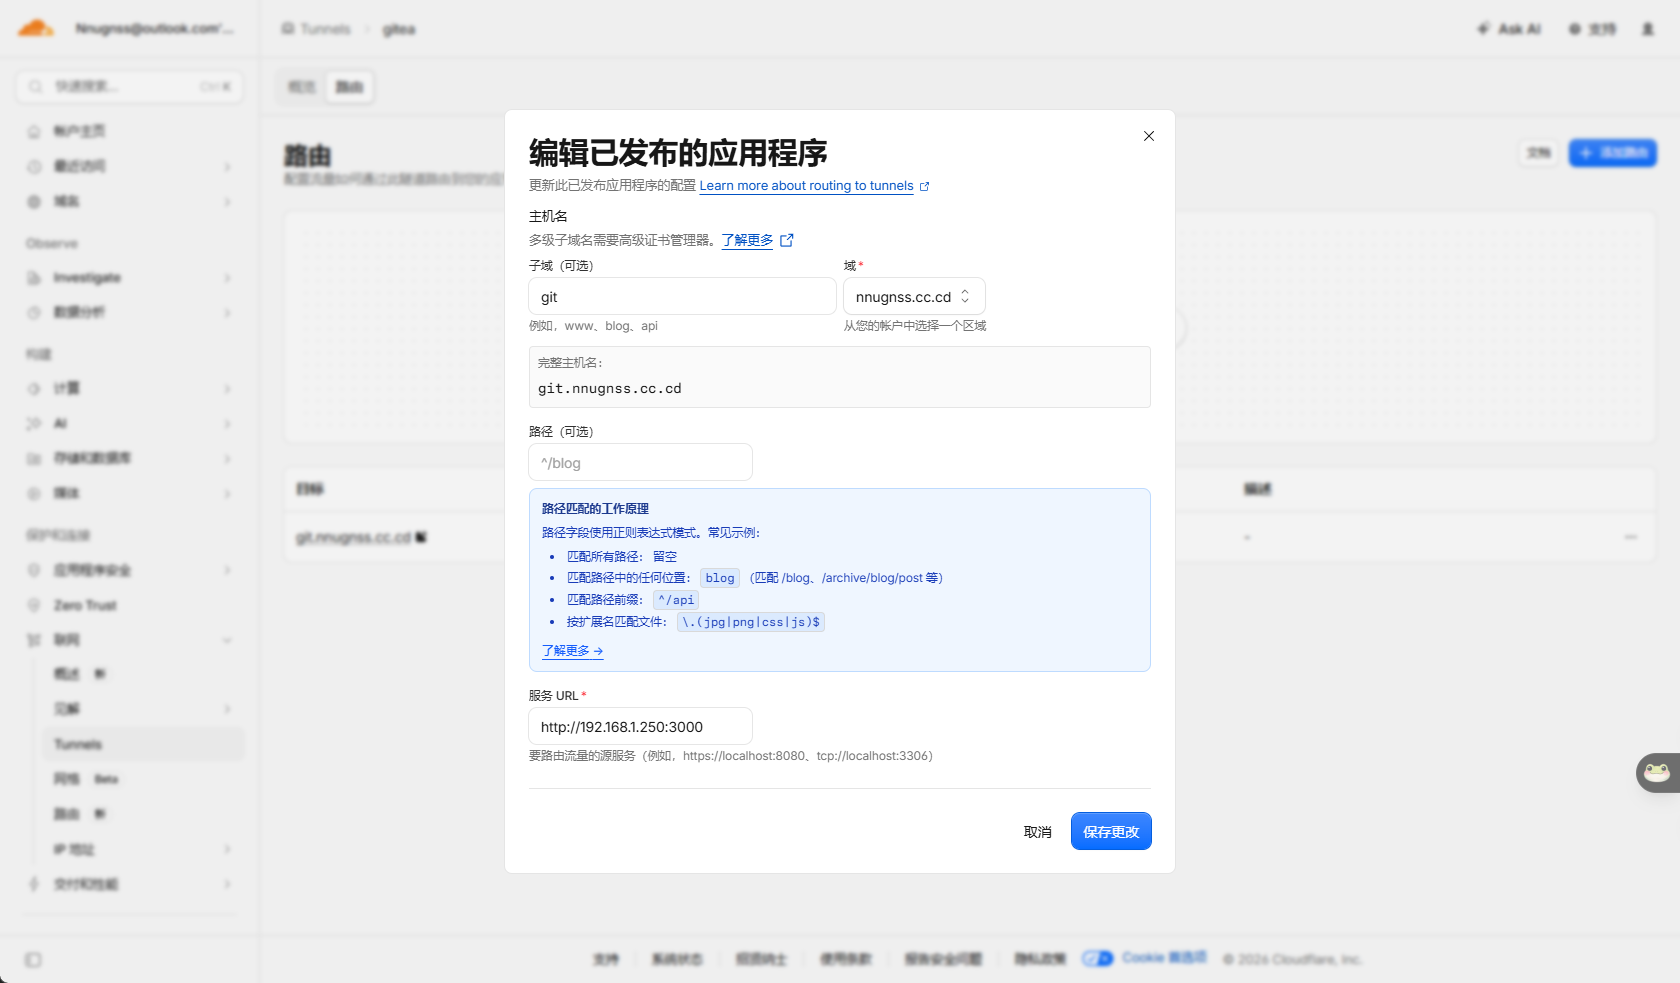Collapse the 联网 sidebar section
The width and height of the screenshot is (1680, 983).
click(227, 640)
